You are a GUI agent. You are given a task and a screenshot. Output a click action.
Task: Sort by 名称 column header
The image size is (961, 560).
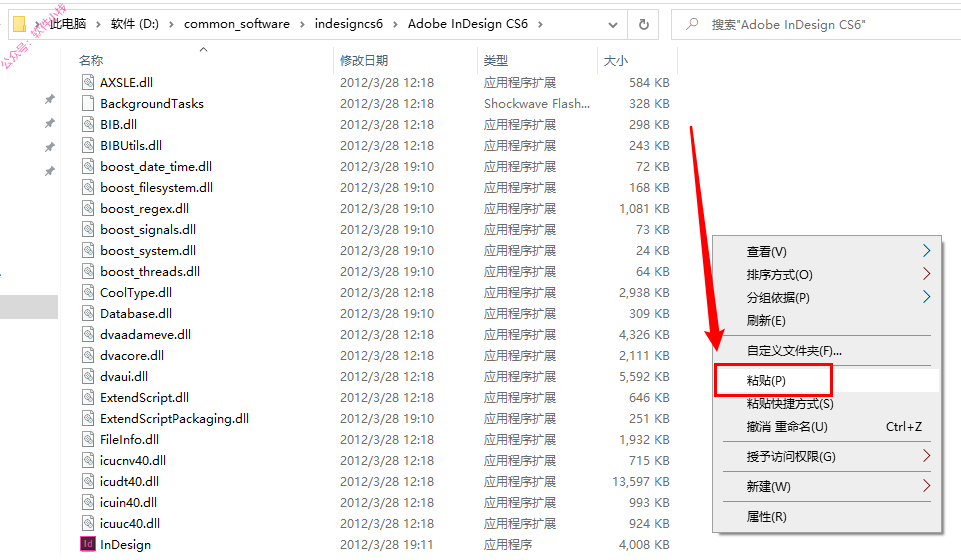[x=91, y=60]
